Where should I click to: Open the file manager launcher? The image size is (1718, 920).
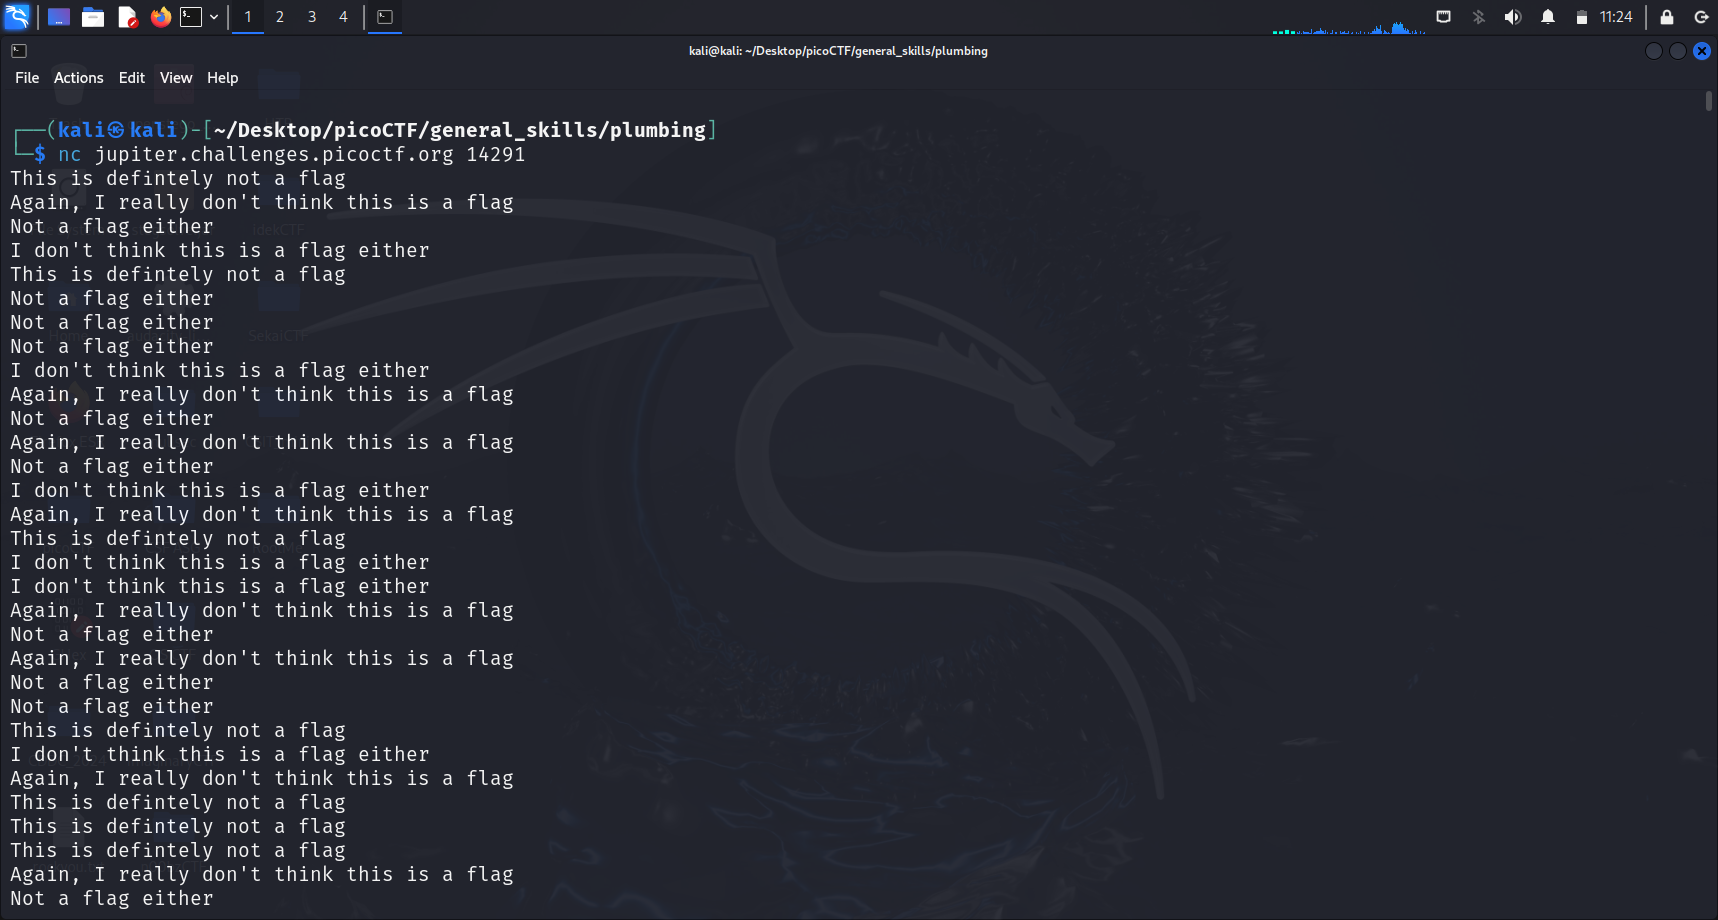(93, 17)
